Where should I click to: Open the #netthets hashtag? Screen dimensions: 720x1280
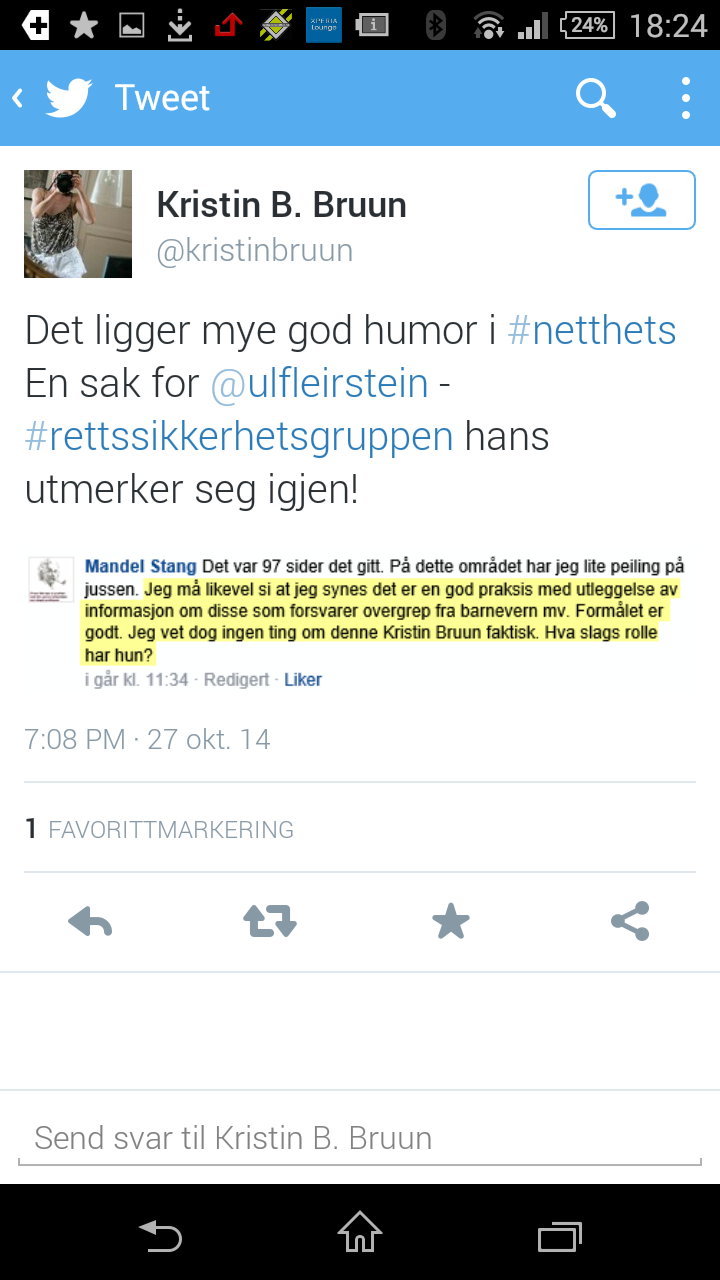coord(592,330)
